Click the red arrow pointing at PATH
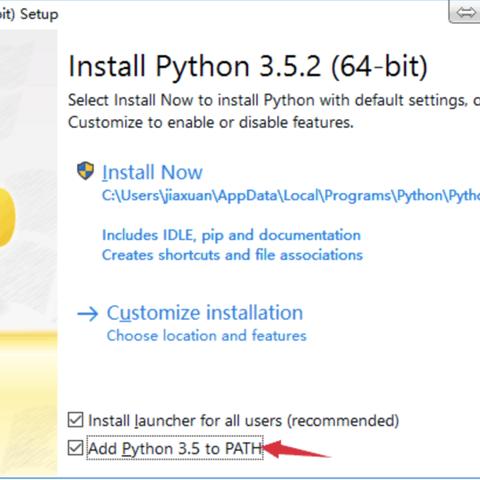 pyautogui.click(x=296, y=450)
